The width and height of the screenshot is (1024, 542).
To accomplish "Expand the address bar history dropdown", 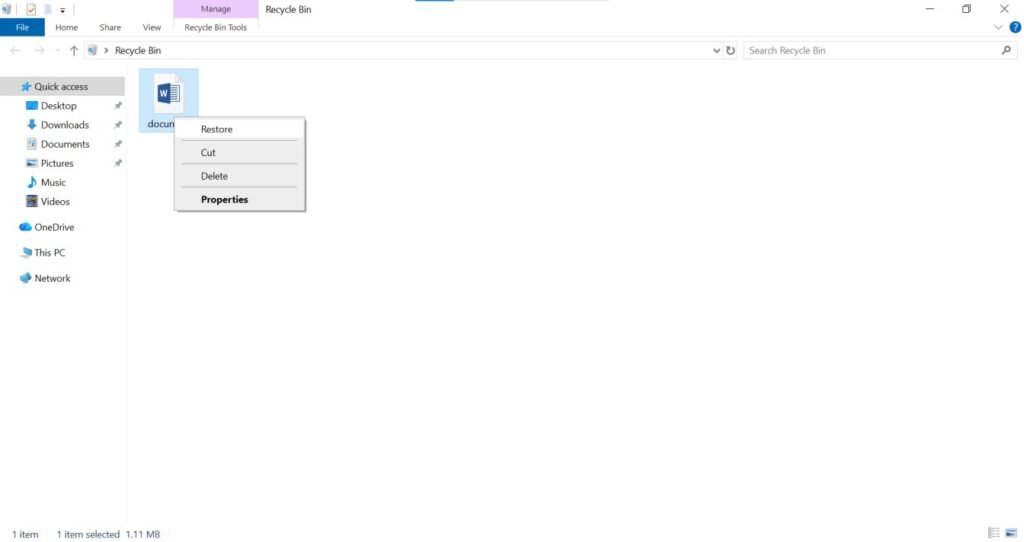I will tap(716, 50).
